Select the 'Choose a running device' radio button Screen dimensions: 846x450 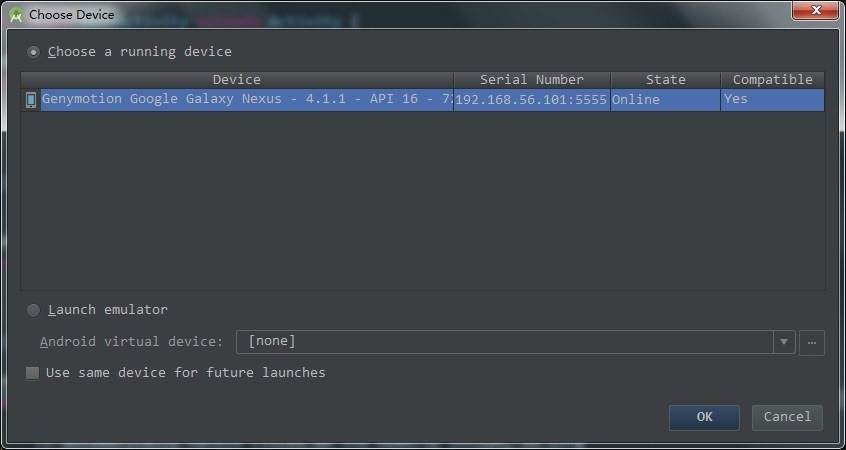coord(33,52)
